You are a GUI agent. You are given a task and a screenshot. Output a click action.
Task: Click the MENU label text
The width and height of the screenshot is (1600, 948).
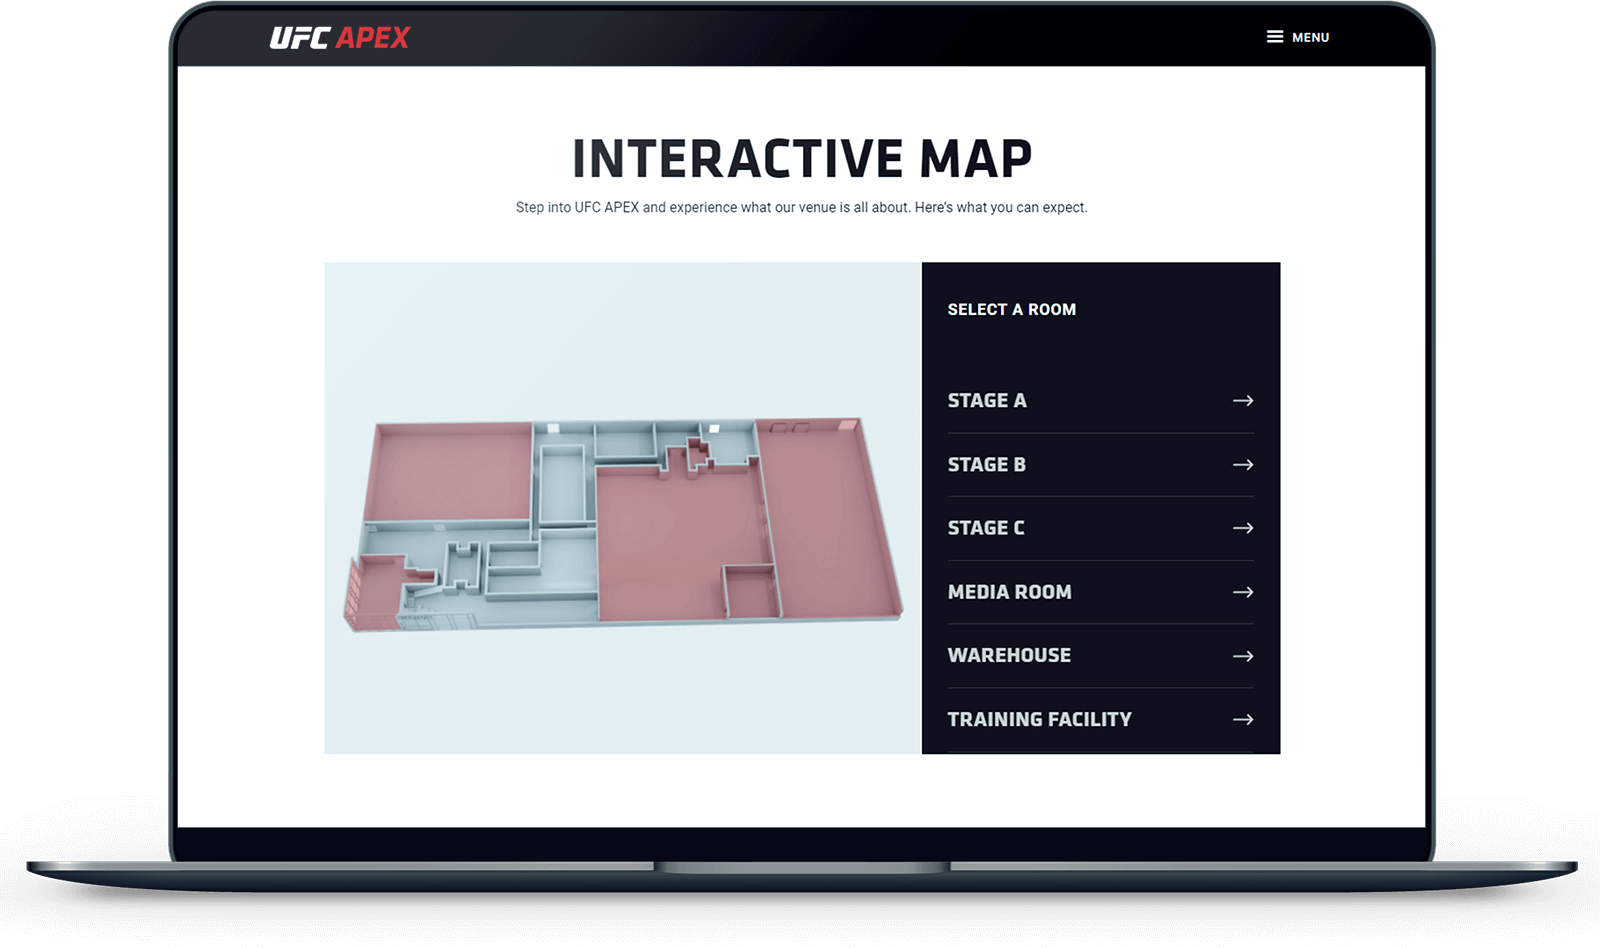click(1310, 38)
